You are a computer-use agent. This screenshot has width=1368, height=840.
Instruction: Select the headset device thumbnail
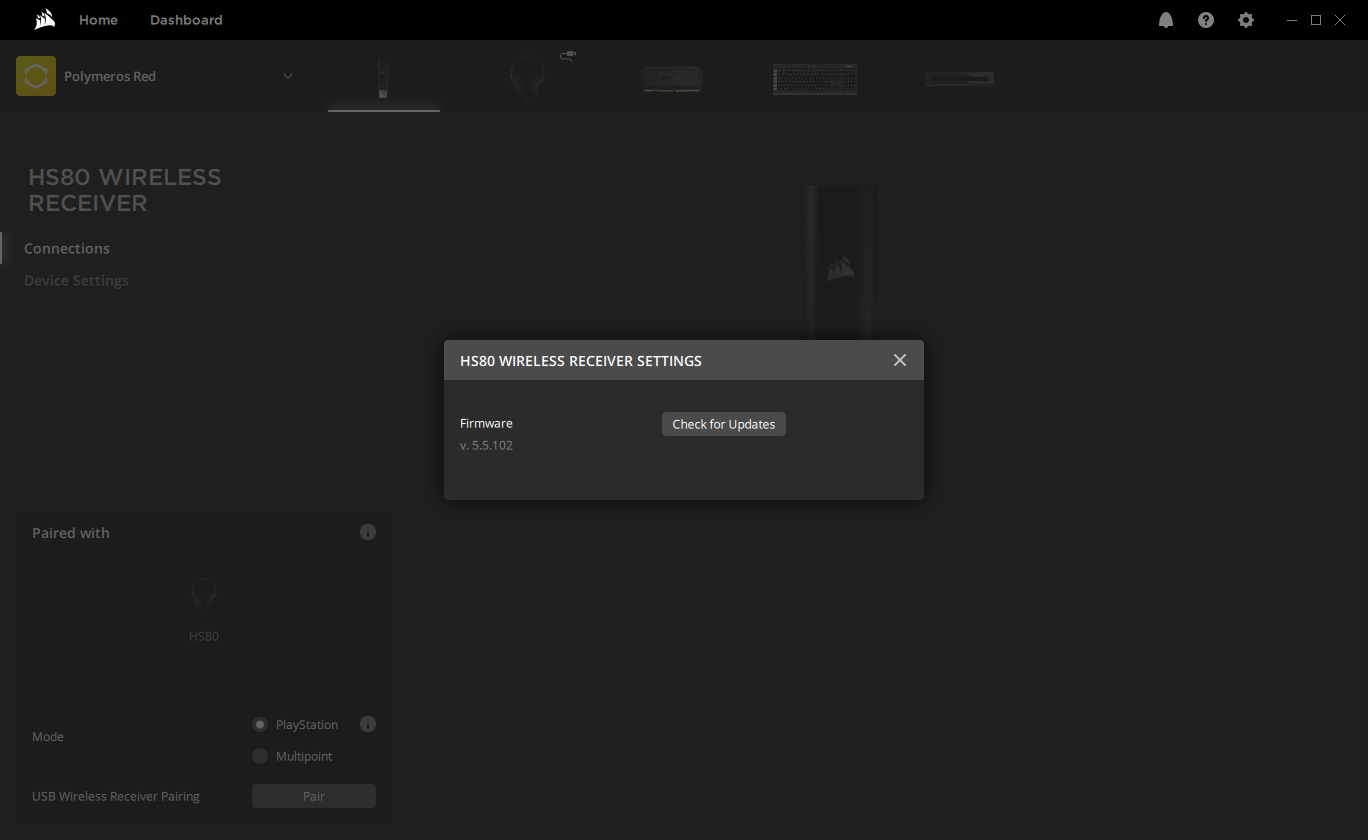(527, 78)
